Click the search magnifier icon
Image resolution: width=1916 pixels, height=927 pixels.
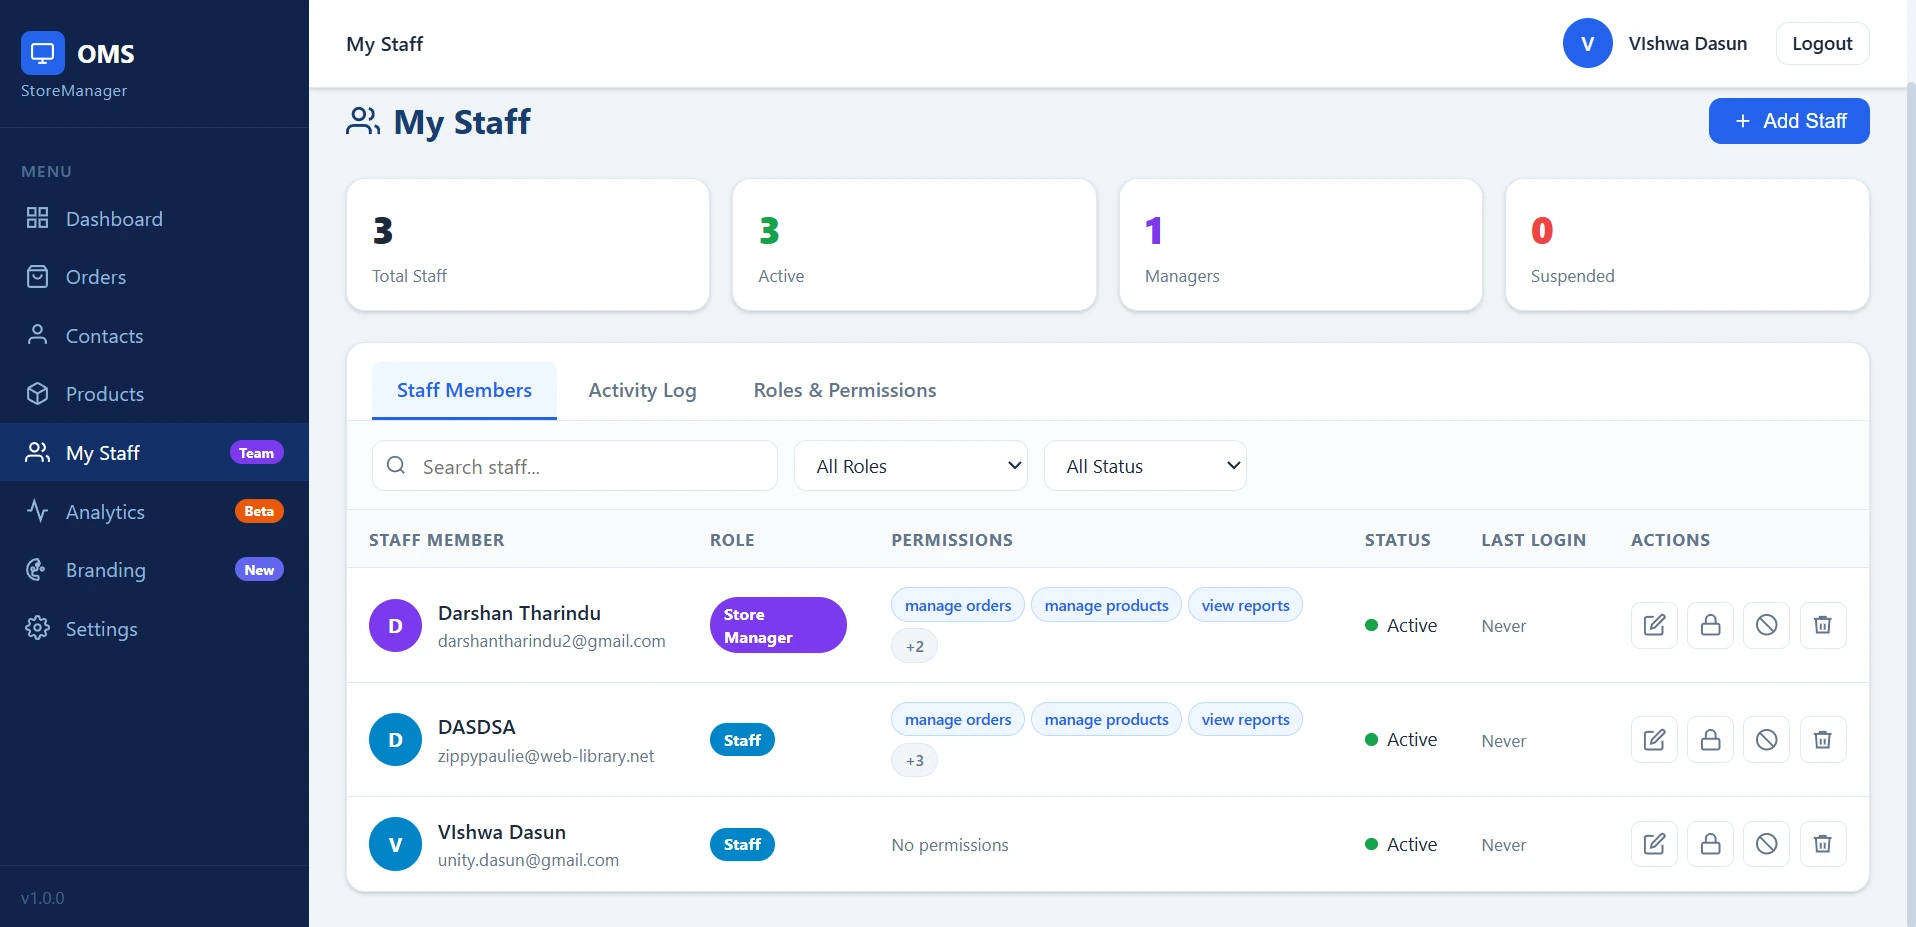coord(396,465)
